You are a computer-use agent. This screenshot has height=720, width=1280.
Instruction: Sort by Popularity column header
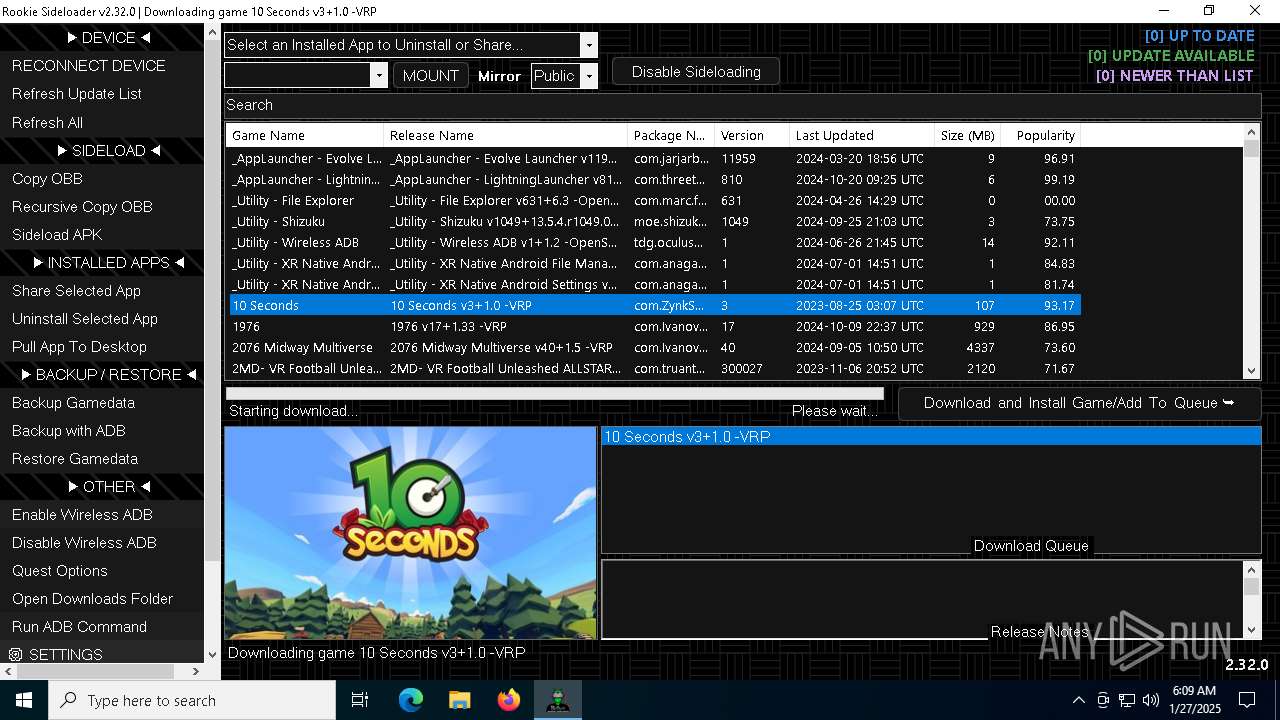coord(1041,135)
